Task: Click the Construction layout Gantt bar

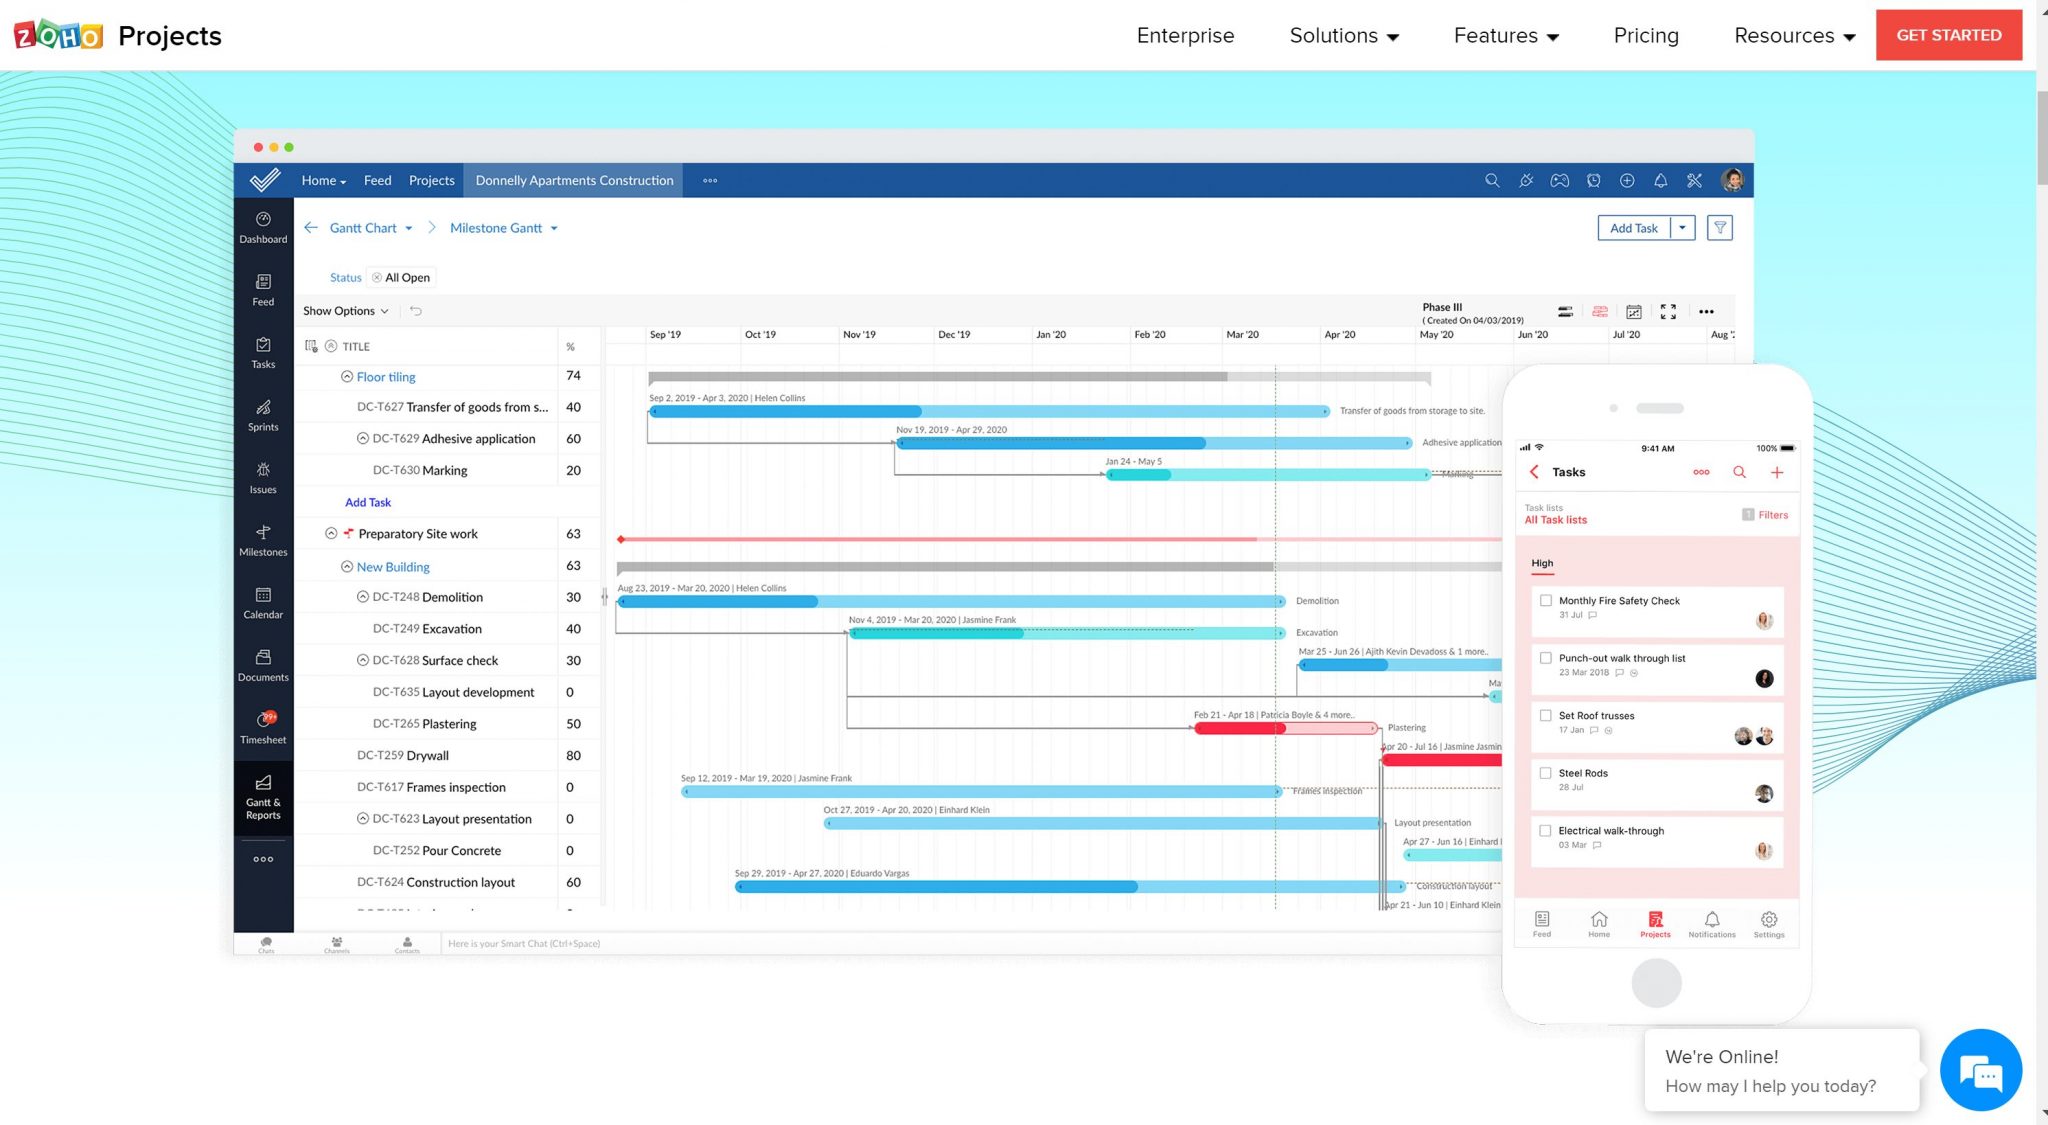Action: pos(1069,887)
